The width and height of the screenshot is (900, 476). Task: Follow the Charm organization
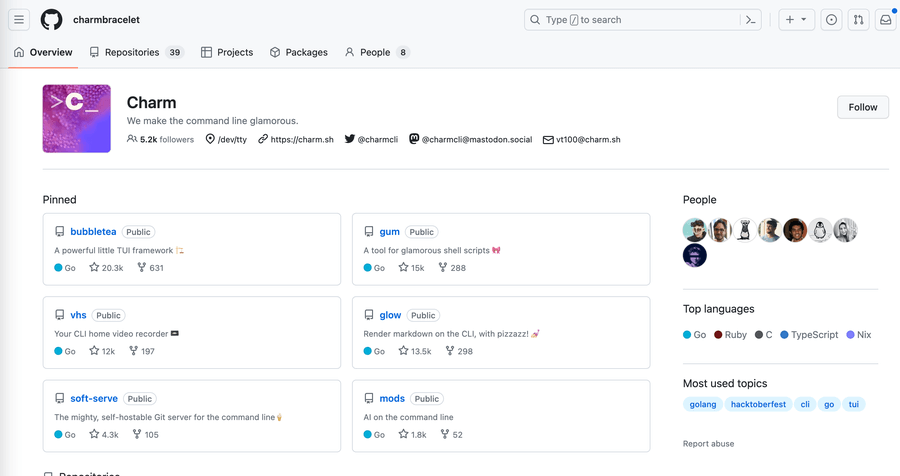[x=863, y=107]
